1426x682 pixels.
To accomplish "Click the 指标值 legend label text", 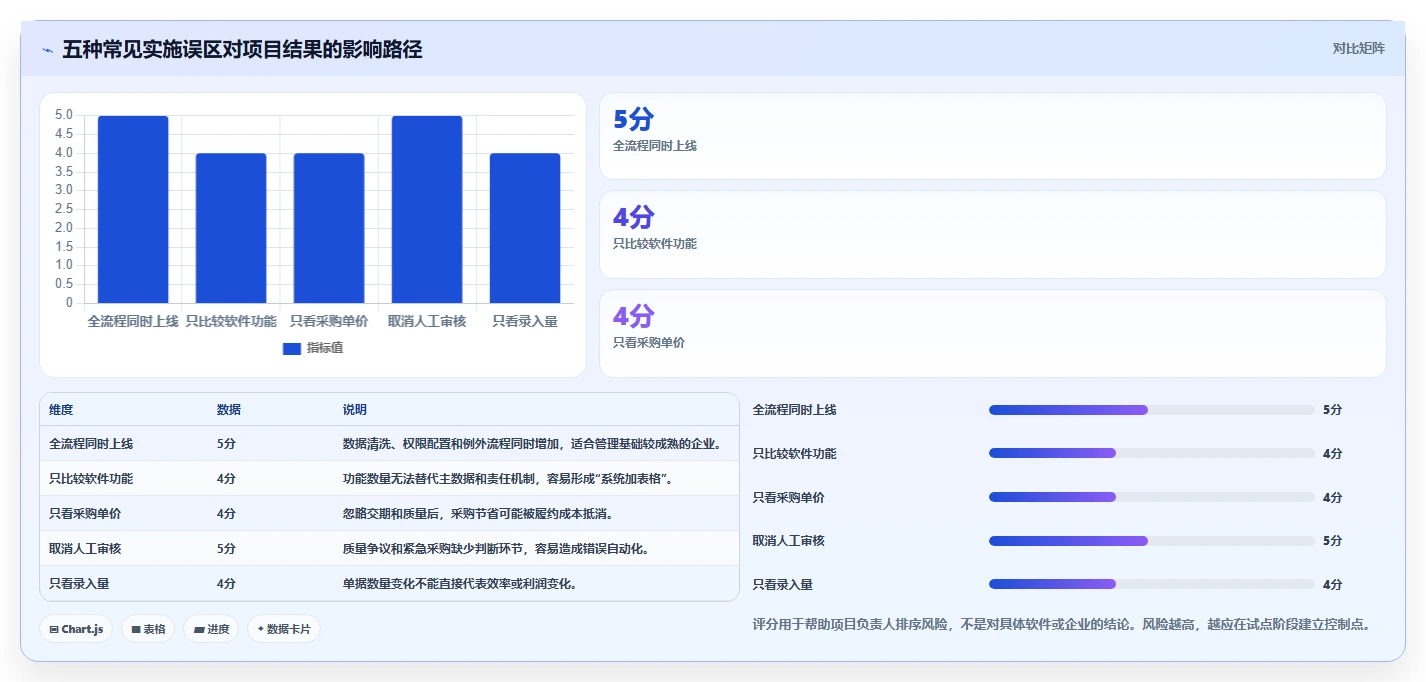I will pyautogui.click(x=325, y=348).
